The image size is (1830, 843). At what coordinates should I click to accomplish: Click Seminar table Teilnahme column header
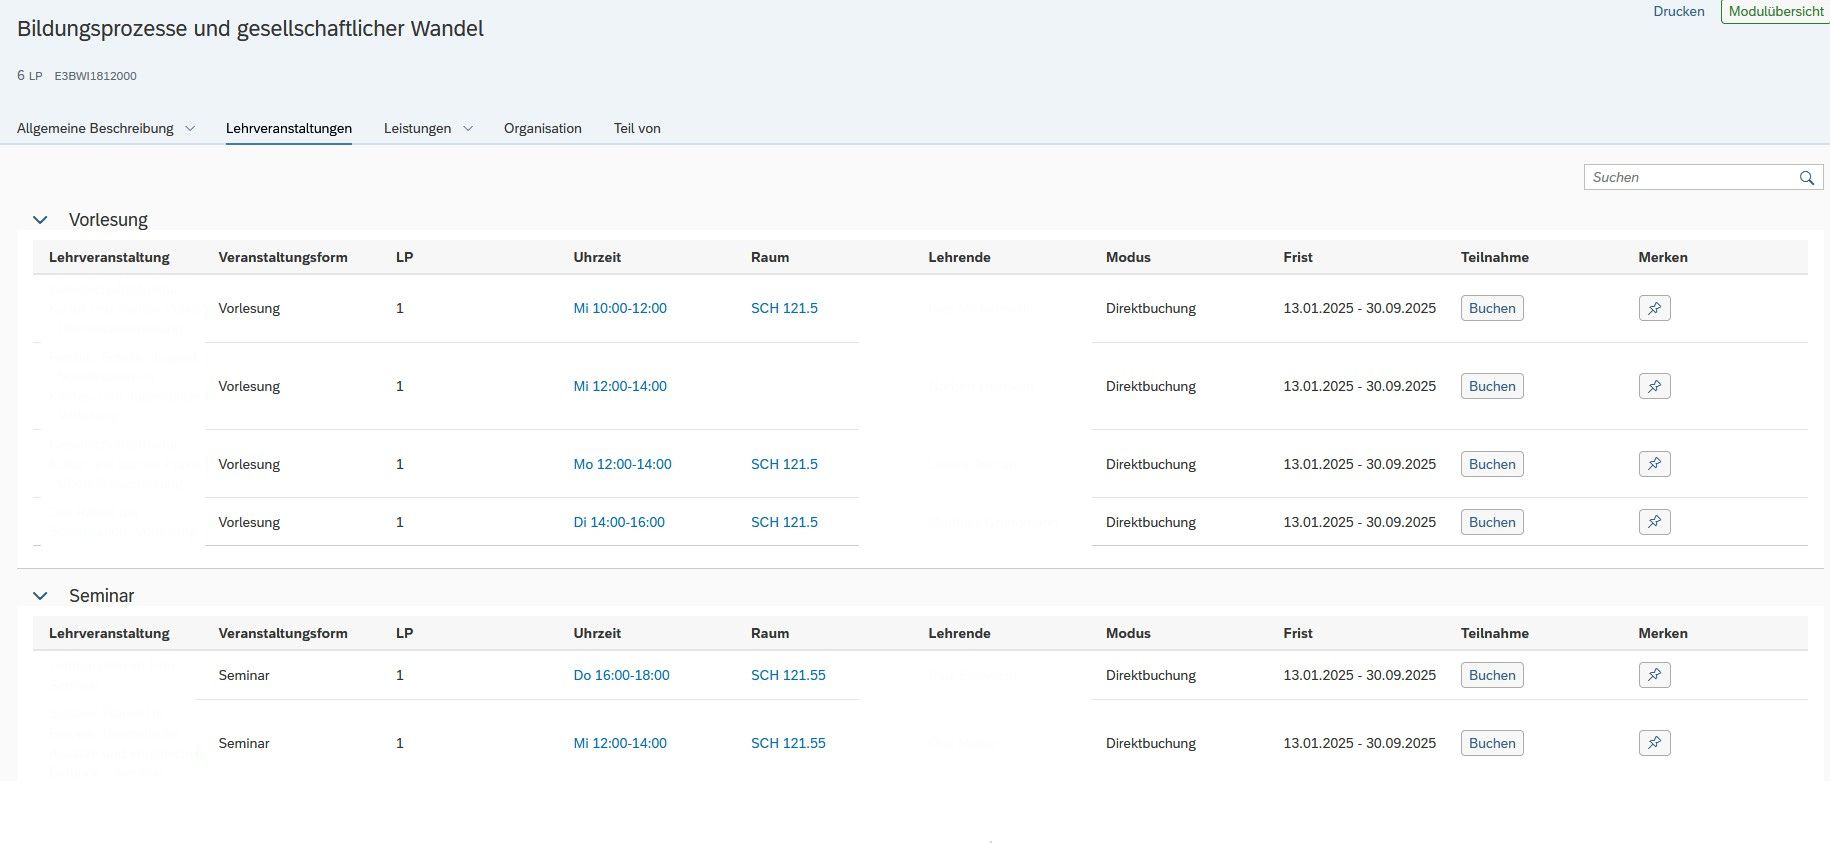point(1494,633)
